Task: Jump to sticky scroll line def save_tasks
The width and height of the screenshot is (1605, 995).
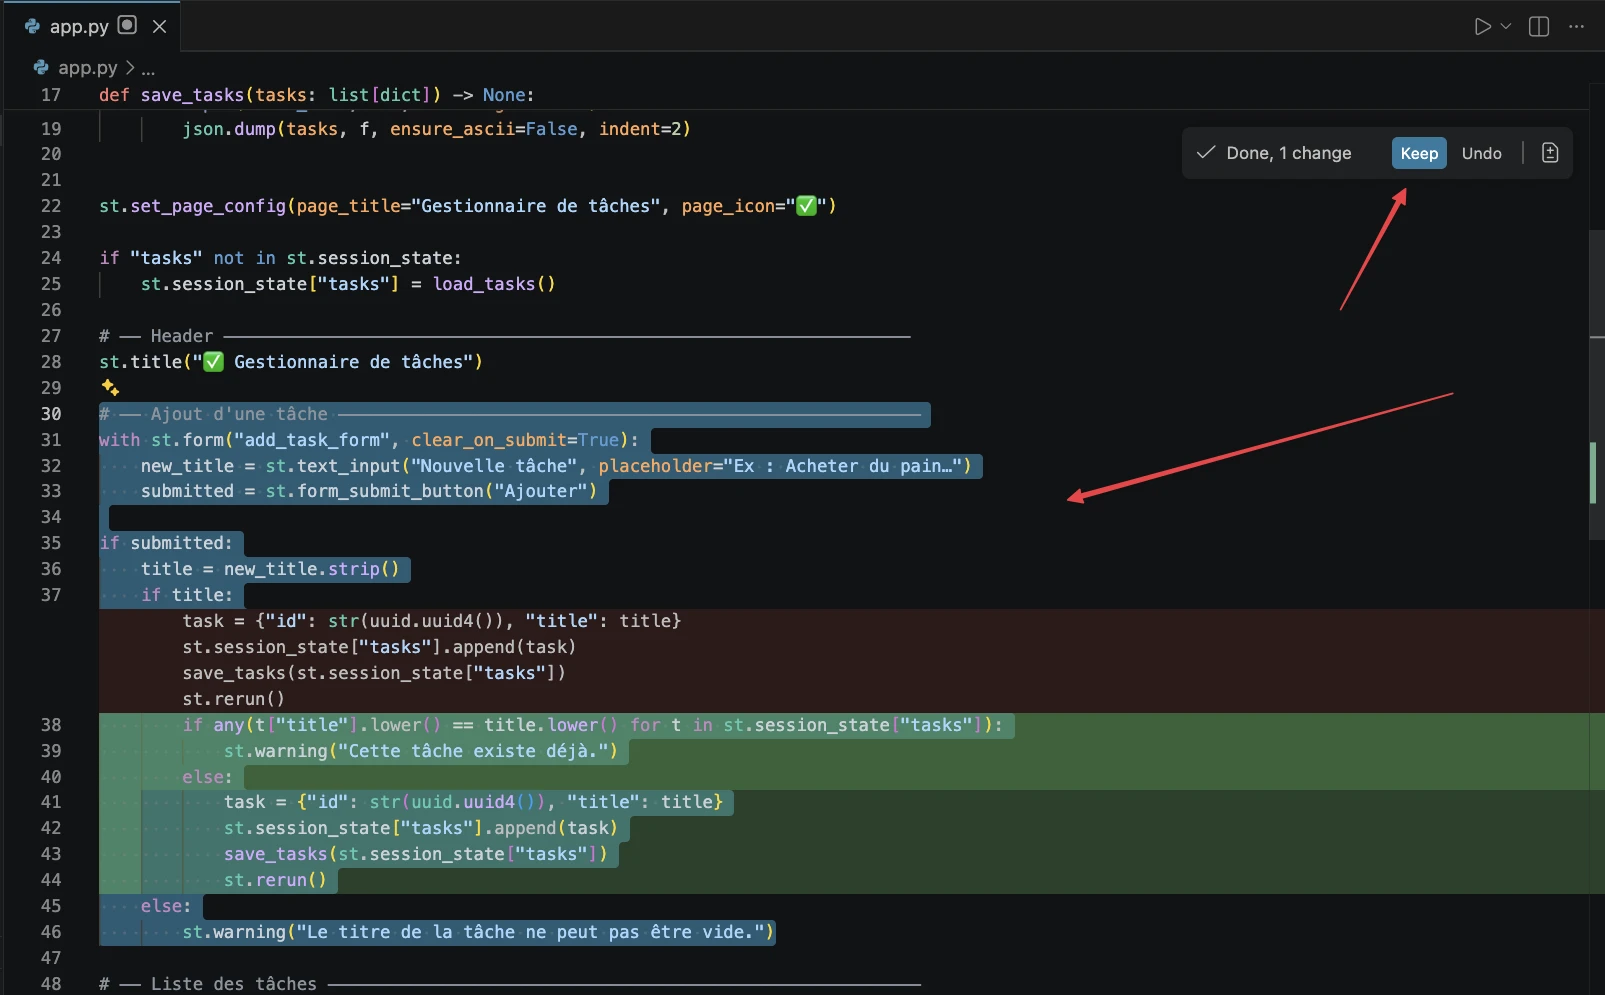Action: point(316,95)
